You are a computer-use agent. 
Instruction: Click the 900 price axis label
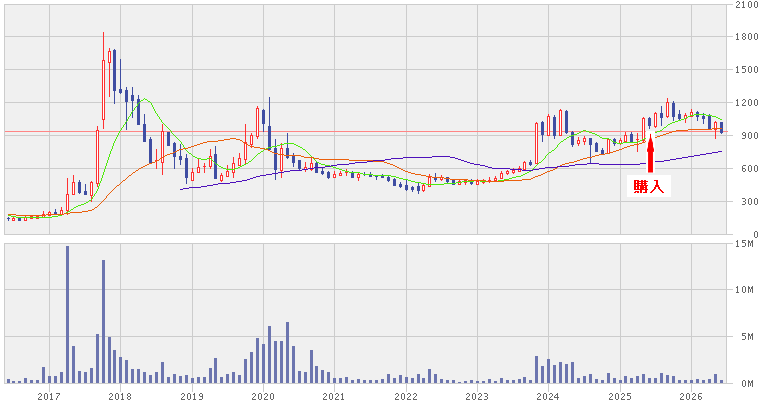(749, 136)
